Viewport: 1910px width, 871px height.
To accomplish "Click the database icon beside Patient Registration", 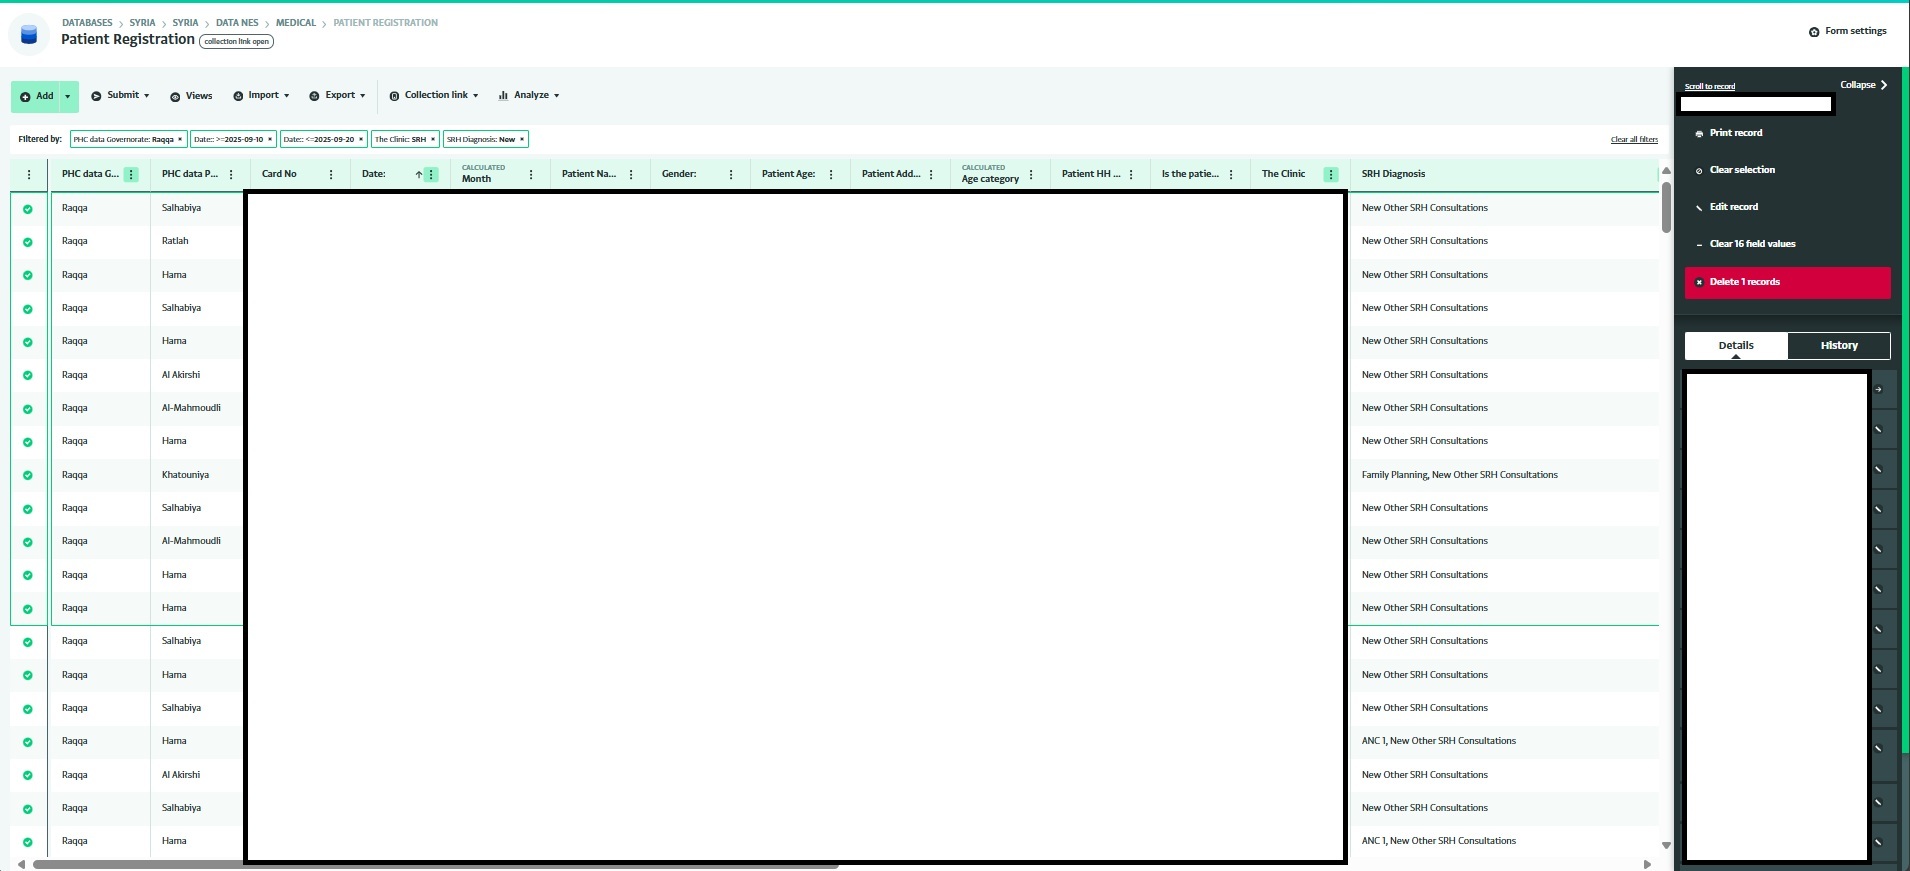I will (x=29, y=35).
